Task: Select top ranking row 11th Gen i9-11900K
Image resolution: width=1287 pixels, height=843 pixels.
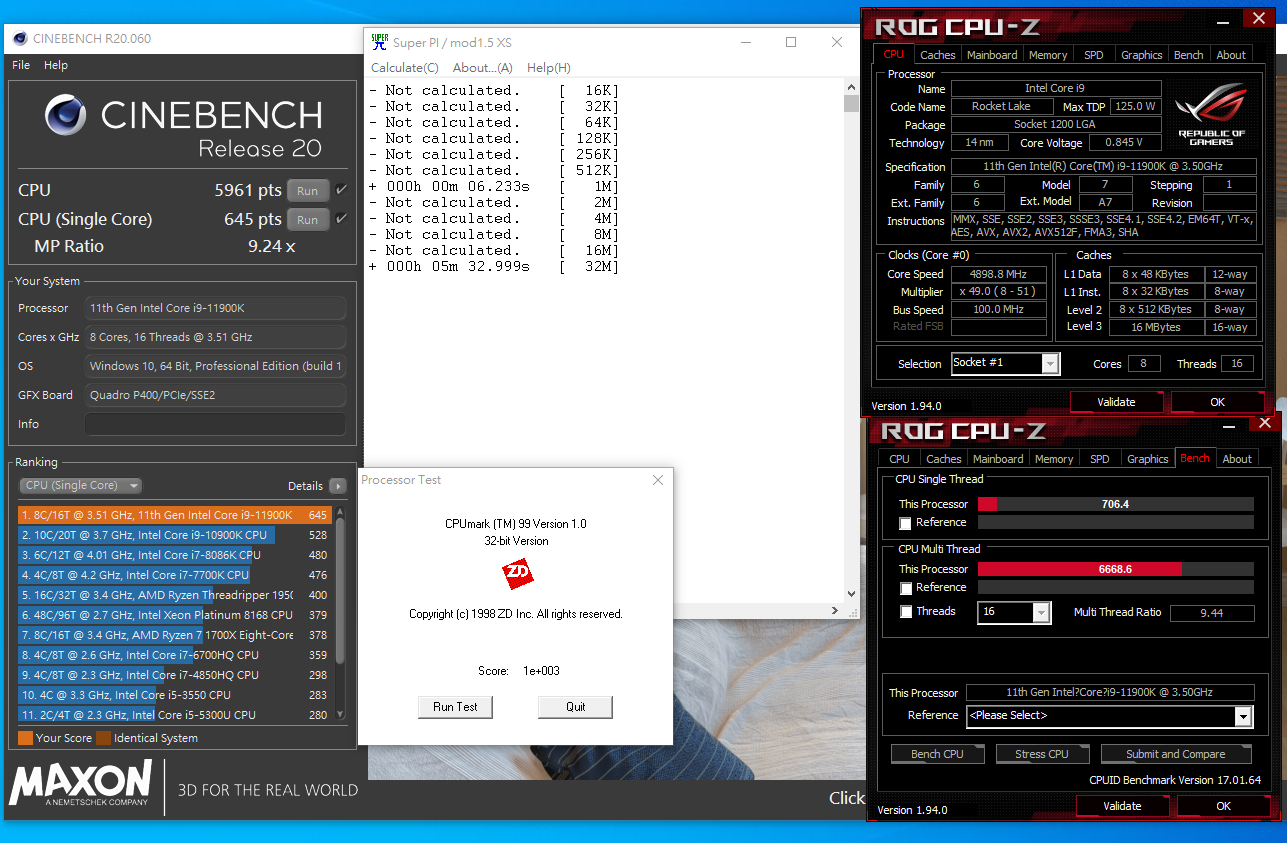Action: 174,515
